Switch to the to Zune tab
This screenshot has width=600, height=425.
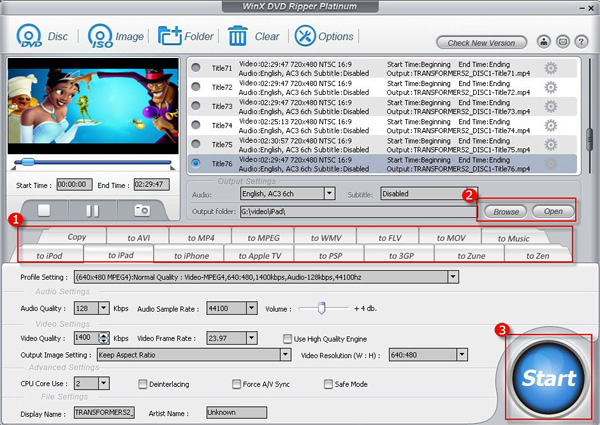pos(471,256)
